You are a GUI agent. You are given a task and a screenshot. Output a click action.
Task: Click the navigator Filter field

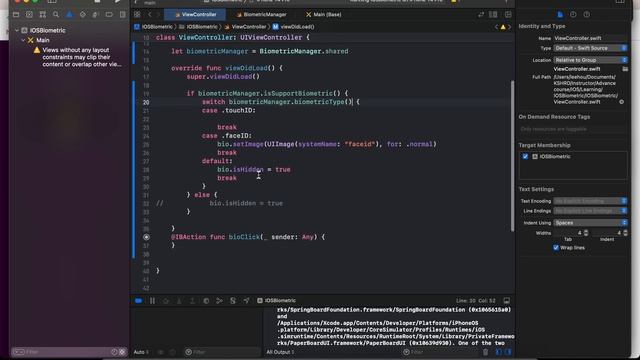[69, 352]
